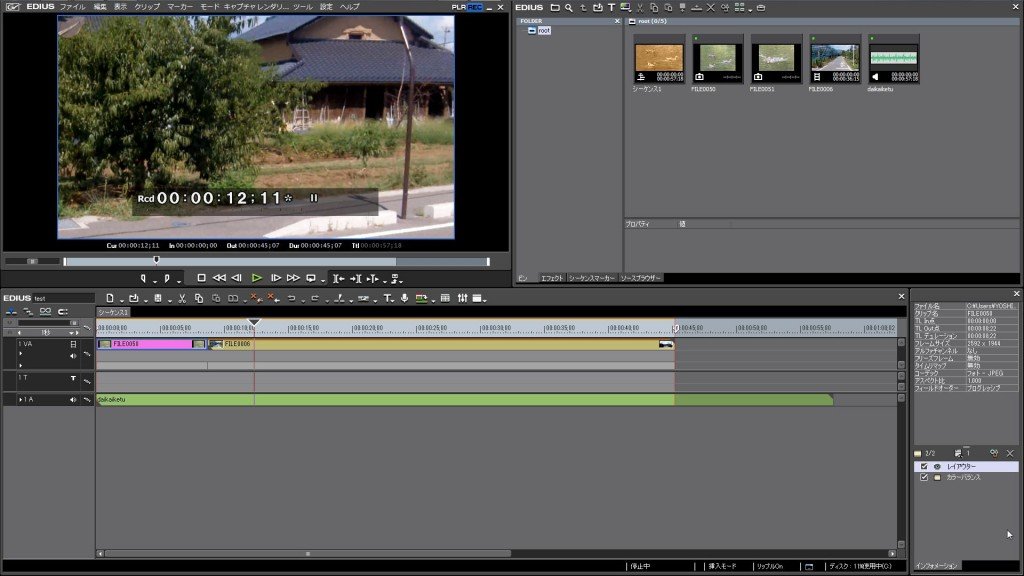
Task: Click the Add Title T icon in bin toolbar
Action: 611,8
